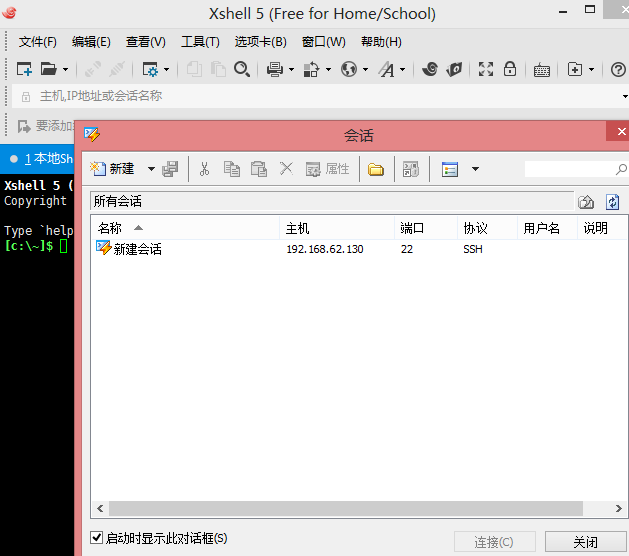Image resolution: width=629 pixels, height=556 pixels.
Task: Click the 所有会话 path field
Action: tap(332, 201)
